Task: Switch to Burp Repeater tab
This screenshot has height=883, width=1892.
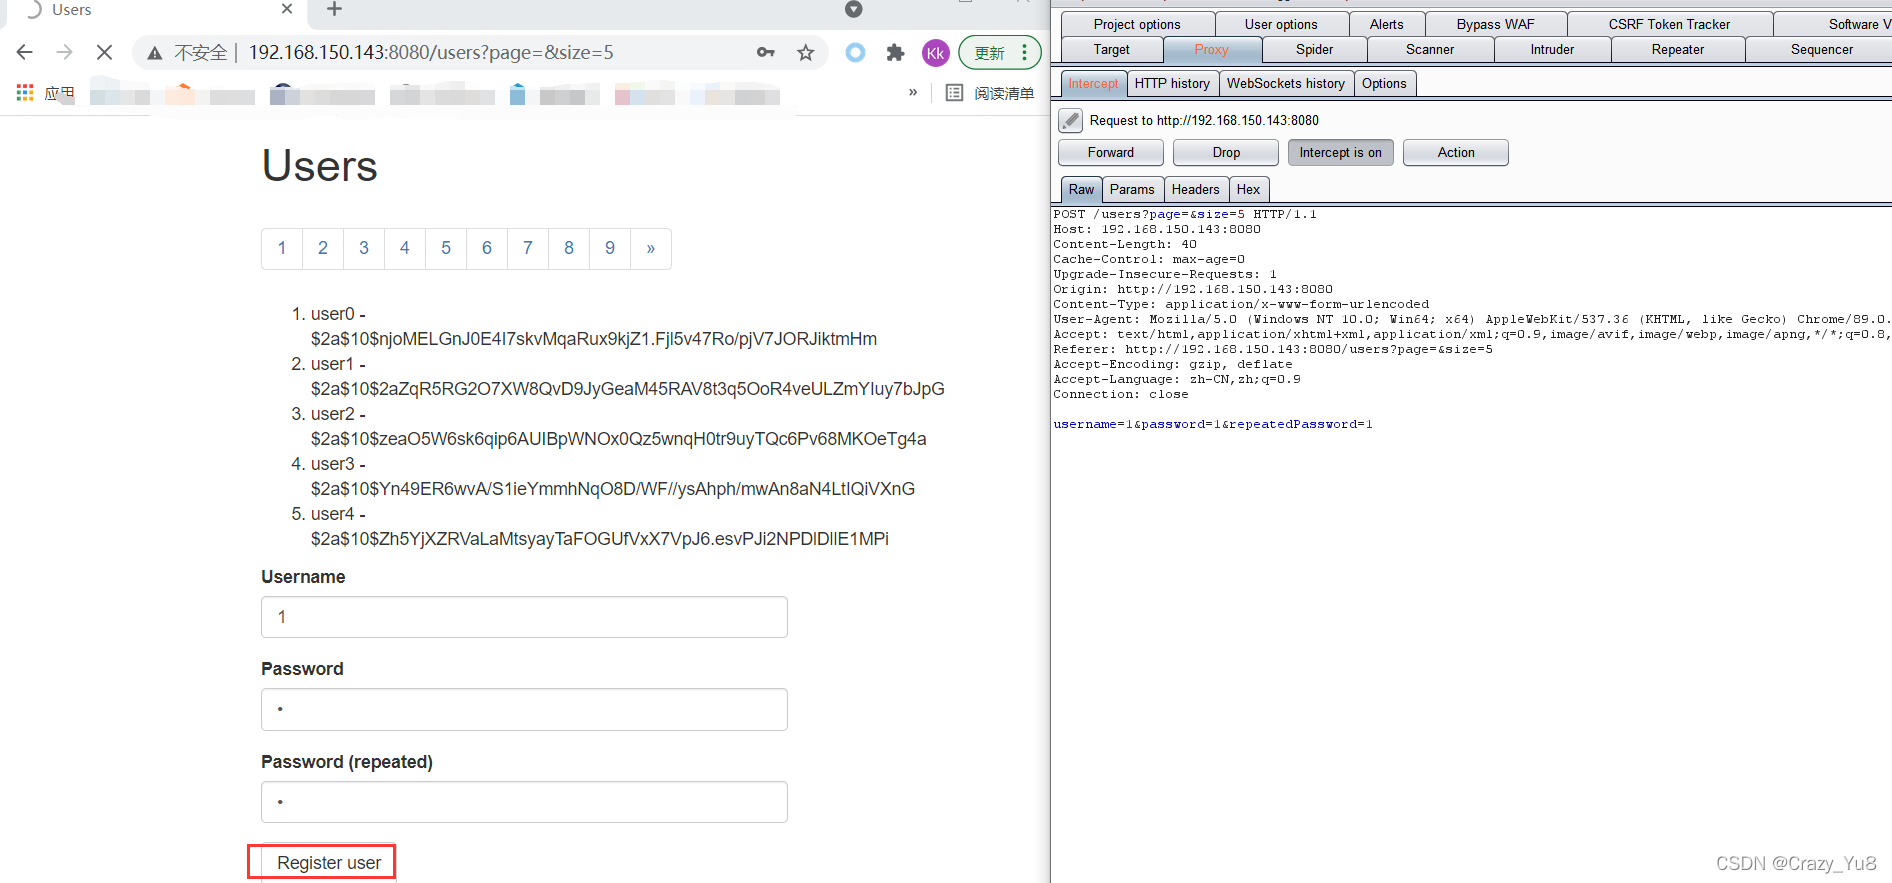Action: tap(1678, 49)
